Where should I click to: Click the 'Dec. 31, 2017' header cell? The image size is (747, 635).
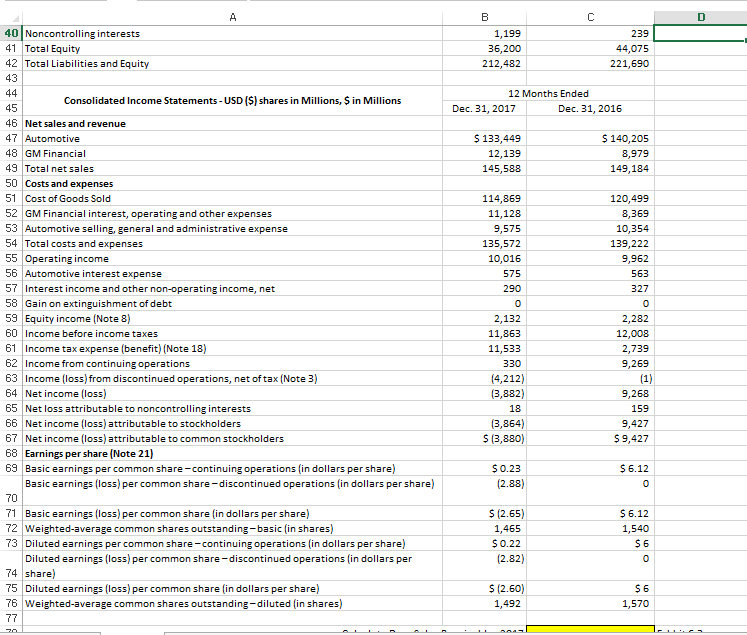[x=484, y=109]
